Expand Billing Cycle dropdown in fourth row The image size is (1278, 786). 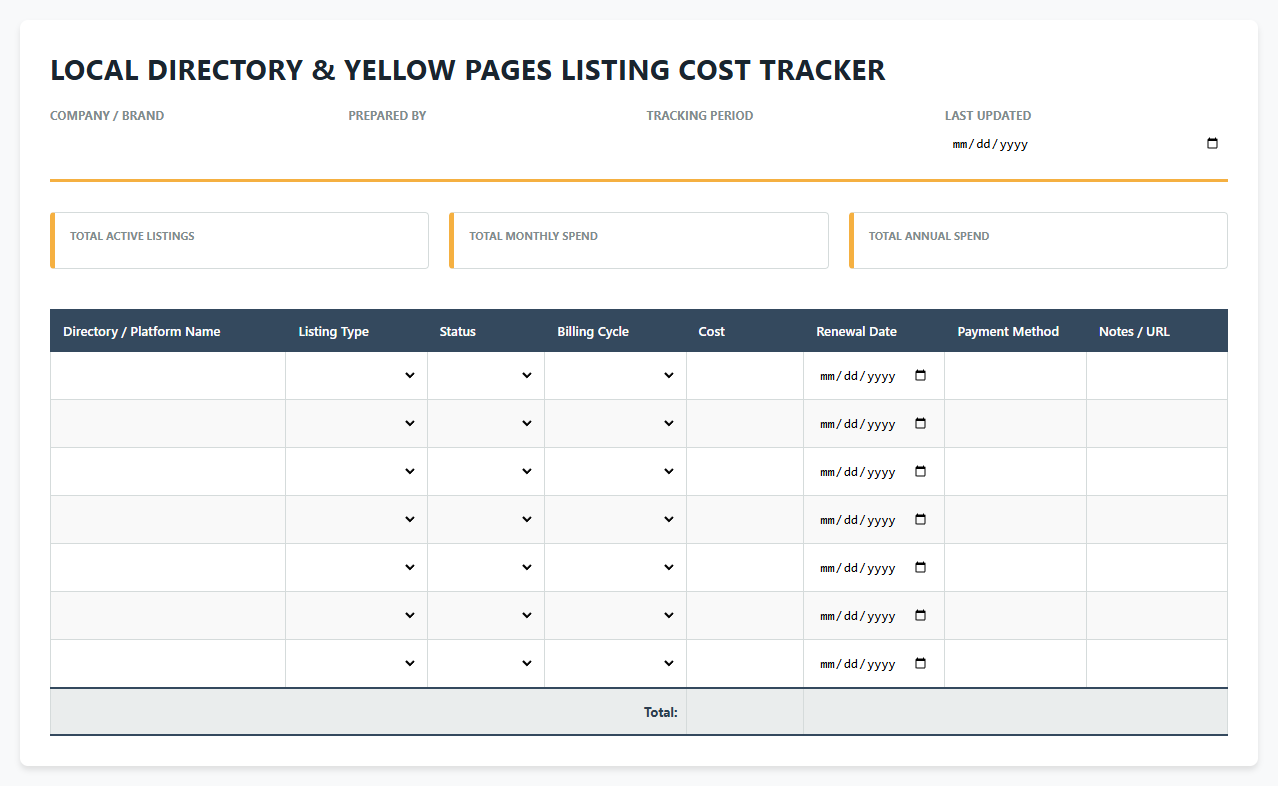coord(615,520)
